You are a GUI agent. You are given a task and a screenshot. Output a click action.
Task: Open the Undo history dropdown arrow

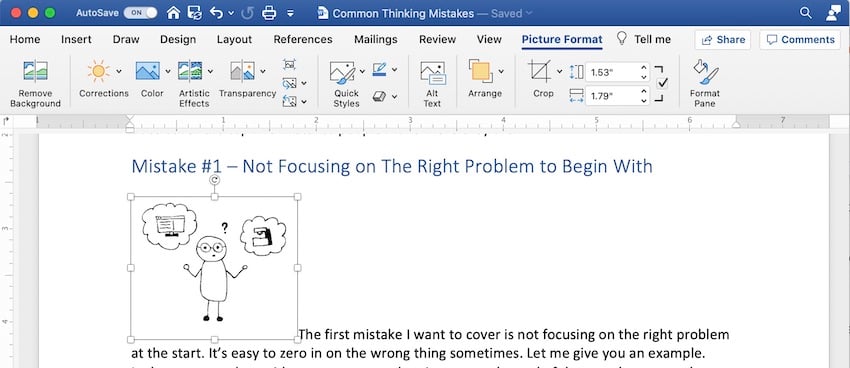coord(231,13)
